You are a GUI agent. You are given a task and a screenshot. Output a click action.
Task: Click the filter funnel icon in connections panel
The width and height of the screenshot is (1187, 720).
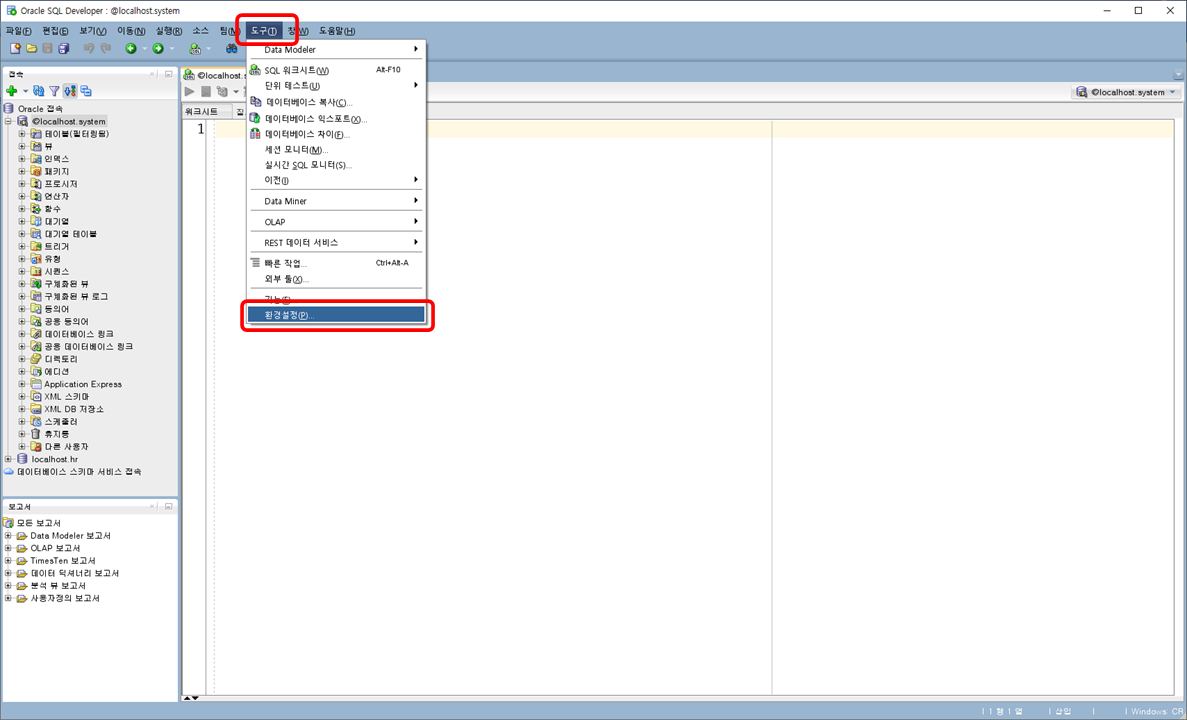pyautogui.click(x=55, y=91)
